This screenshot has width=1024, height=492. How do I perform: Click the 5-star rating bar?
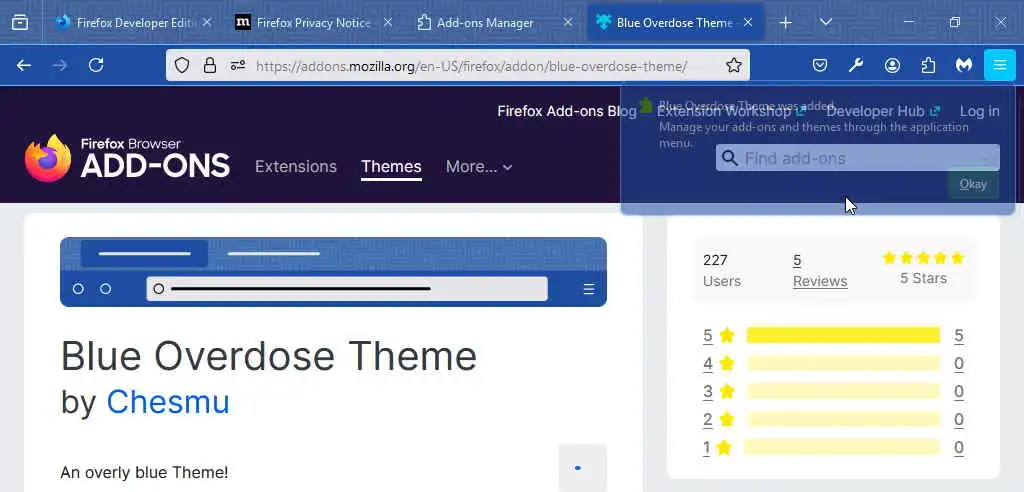(x=843, y=336)
